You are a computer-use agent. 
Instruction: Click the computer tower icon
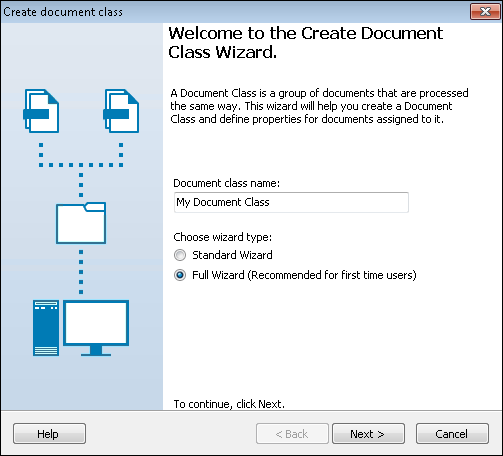[x=46, y=328]
